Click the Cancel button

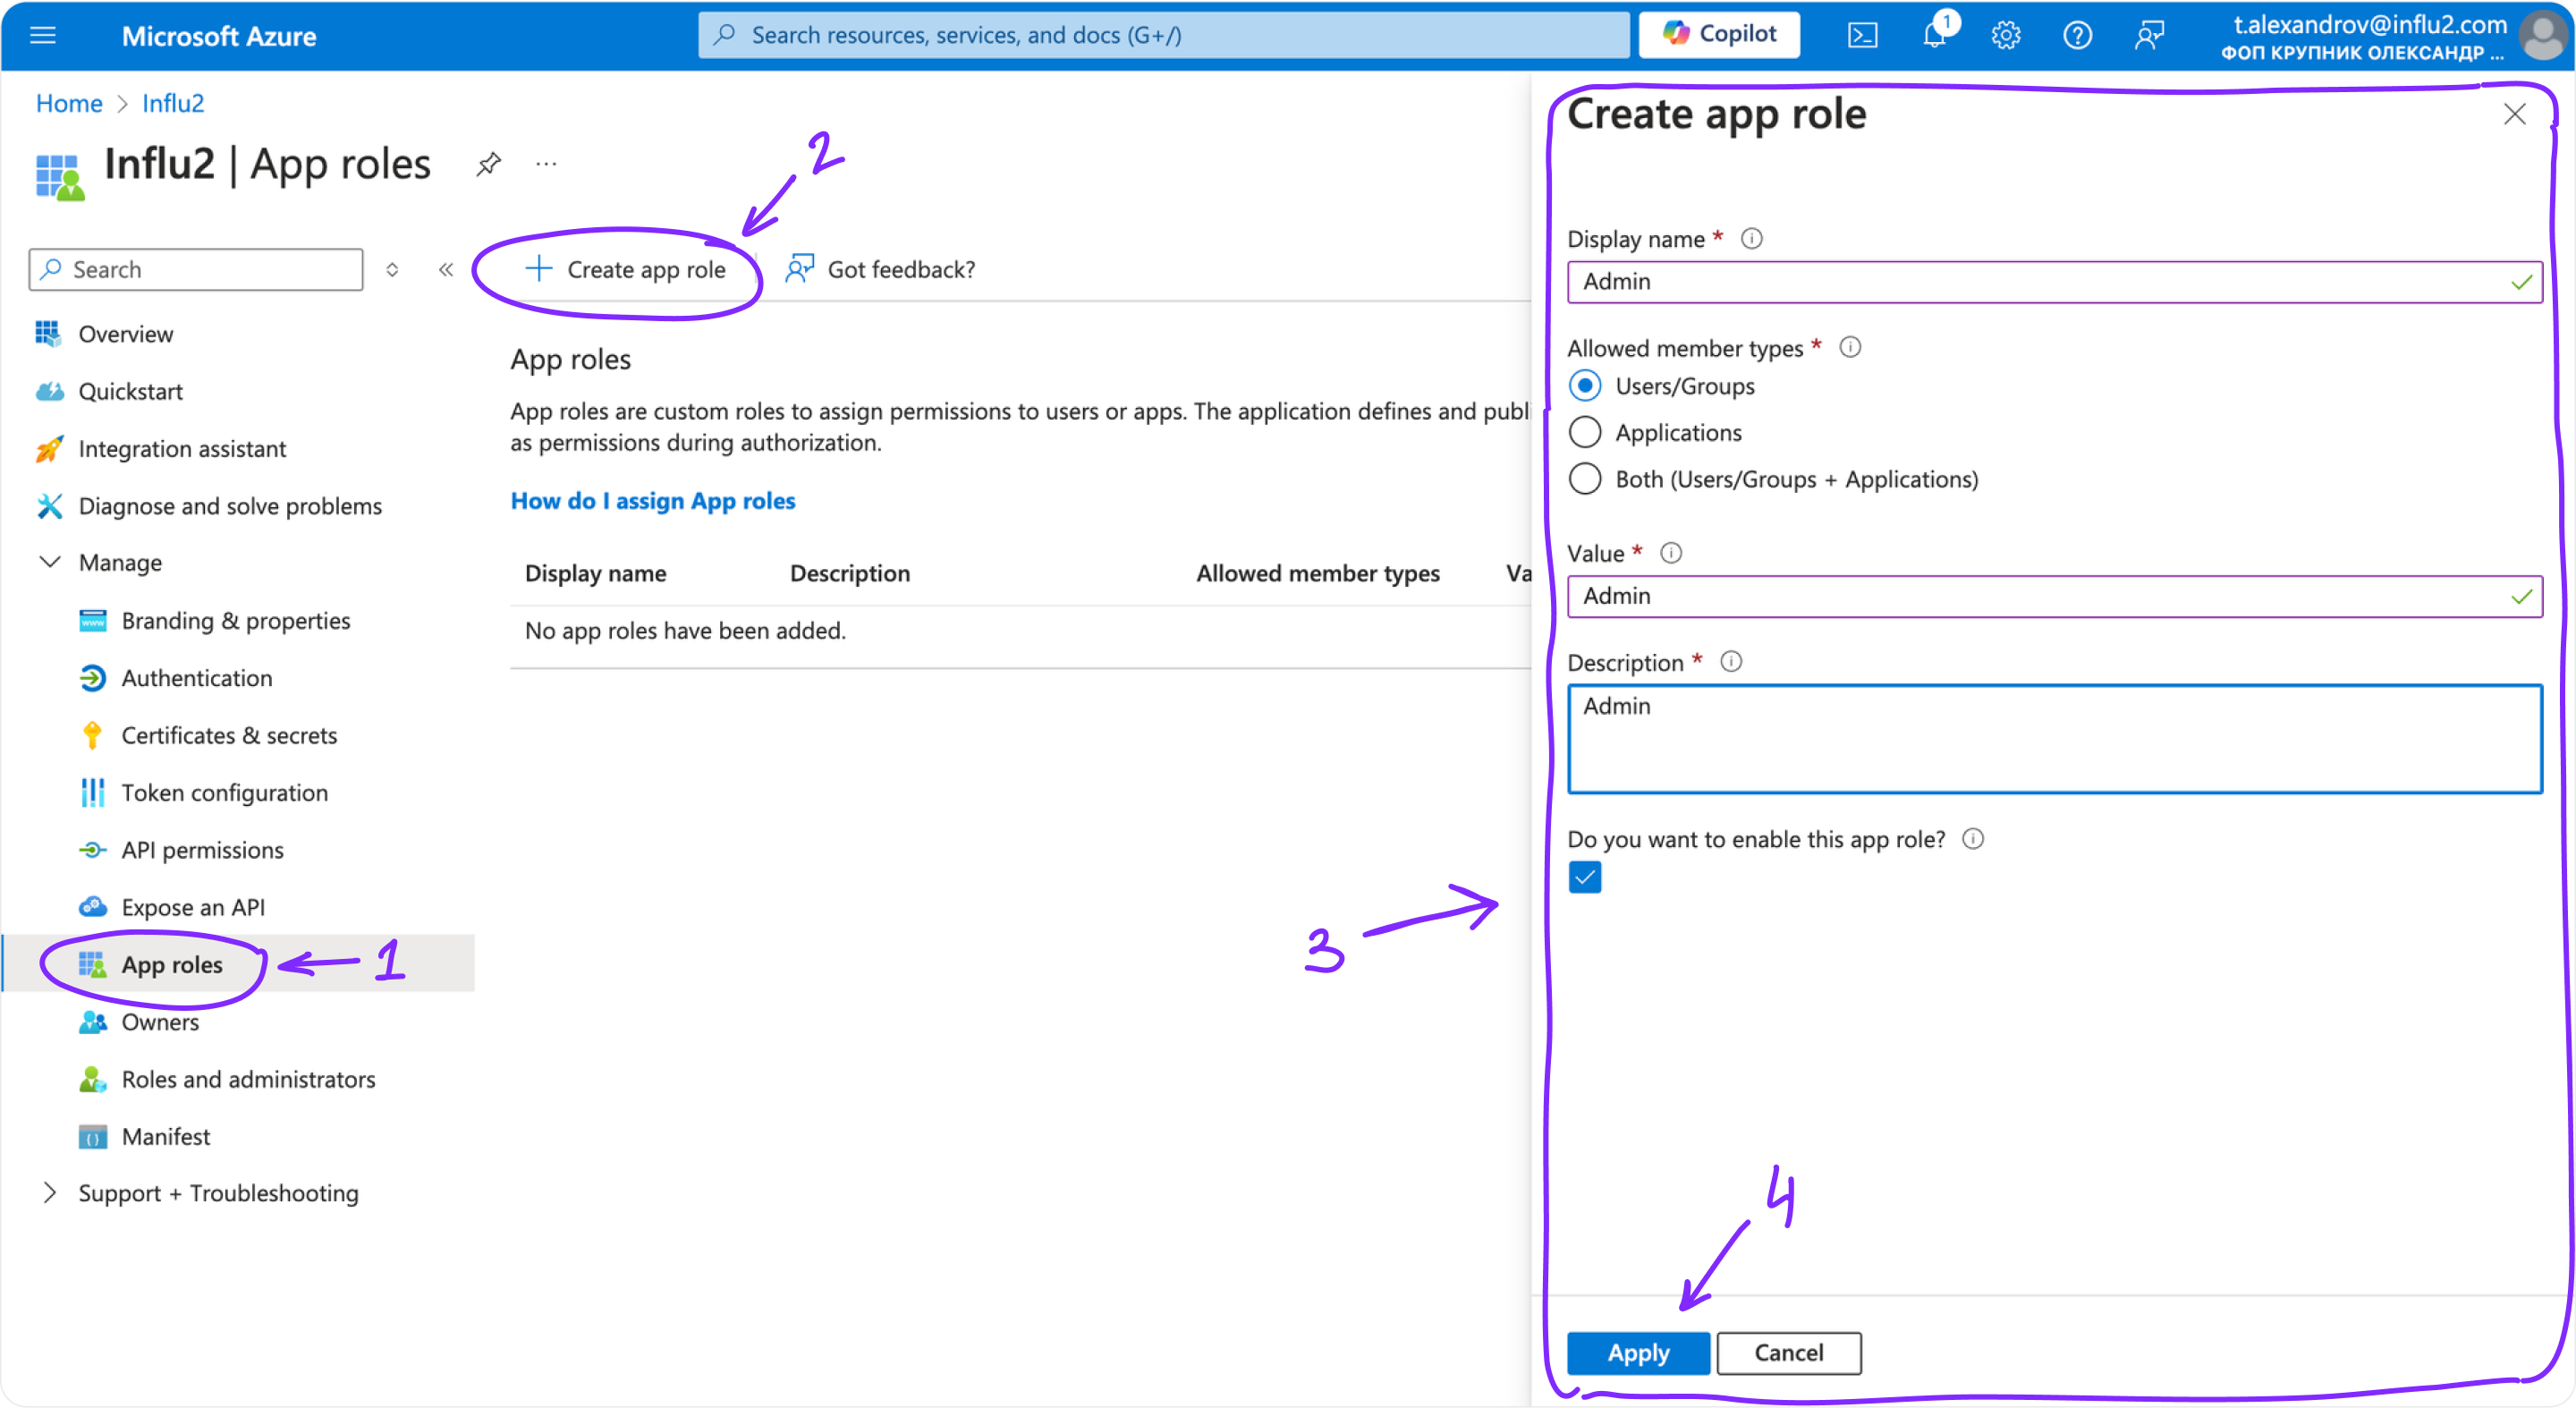(1789, 1353)
